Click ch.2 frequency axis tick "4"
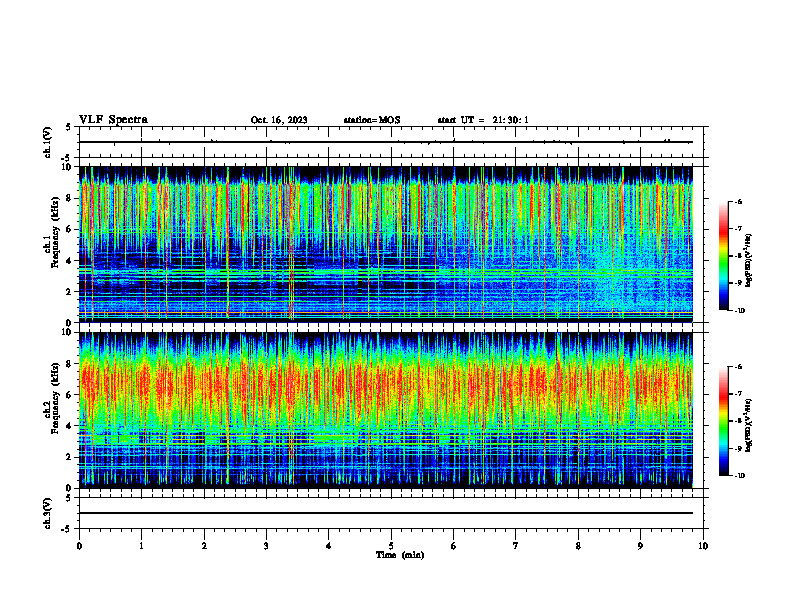Screen dimensions: 792x612 pyautogui.click(x=70, y=426)
